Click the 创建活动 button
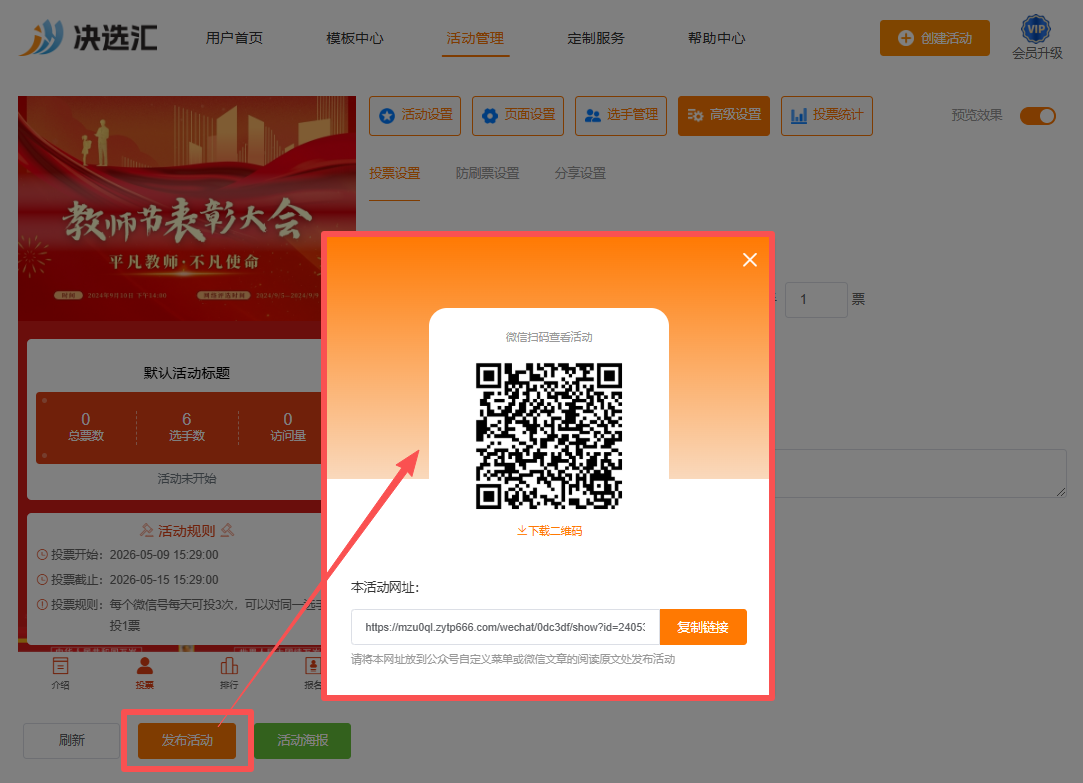The width and height of the screenshot is (1083, 783). (x=935, y=38)
